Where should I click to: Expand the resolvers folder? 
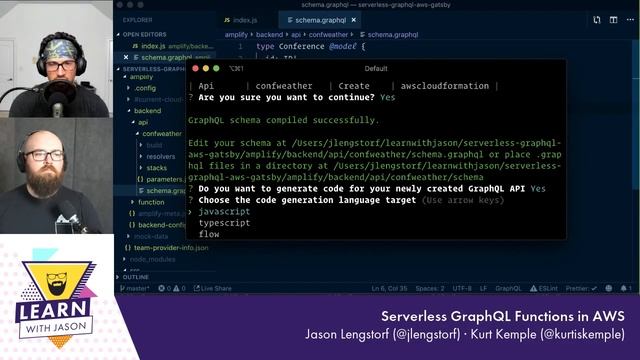click(160, 157)
